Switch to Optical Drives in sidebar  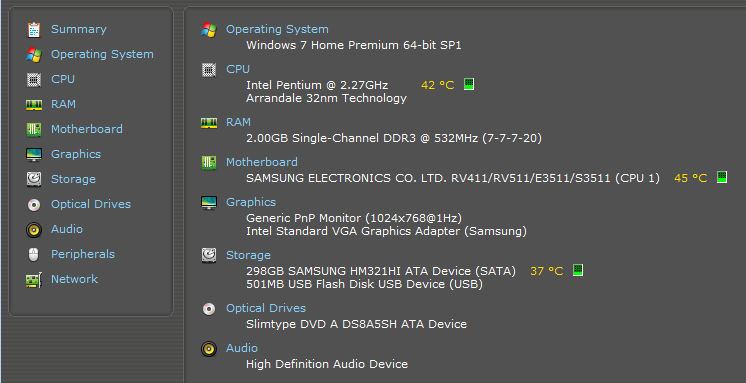[x=91, y=204]
